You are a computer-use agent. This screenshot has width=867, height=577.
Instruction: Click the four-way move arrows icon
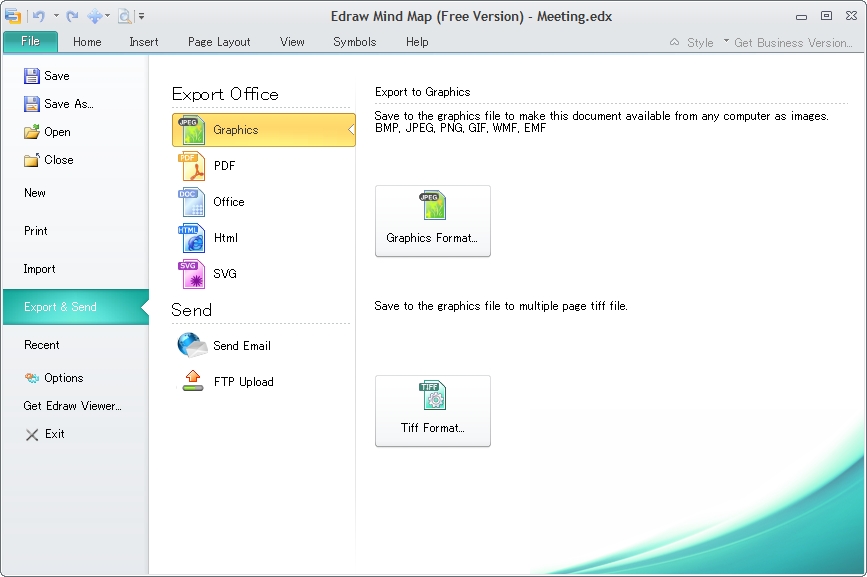tap(95, 16)
